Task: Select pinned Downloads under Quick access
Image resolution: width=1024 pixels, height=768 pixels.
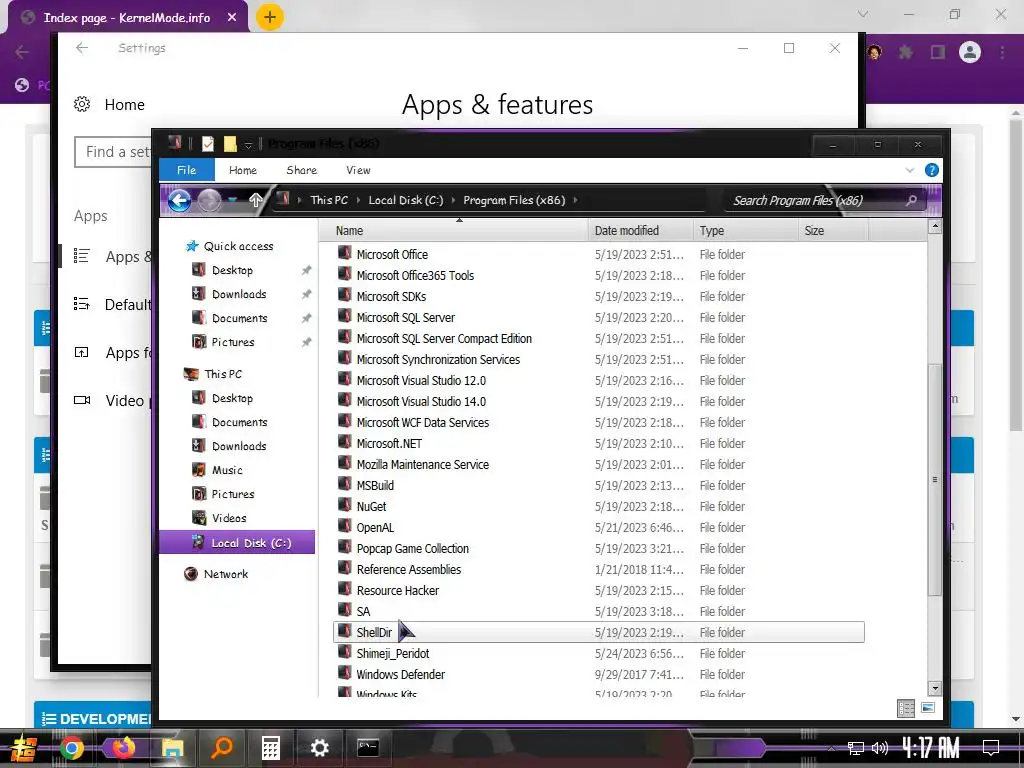Action: 239,294
